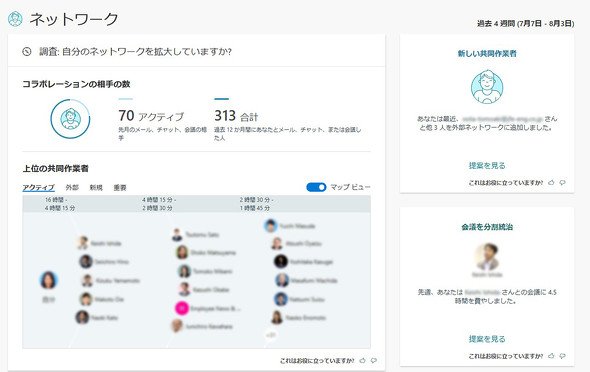Thumbs down the main network card feedback
Viewport: 590px width, 372px height.
[374, 360]
